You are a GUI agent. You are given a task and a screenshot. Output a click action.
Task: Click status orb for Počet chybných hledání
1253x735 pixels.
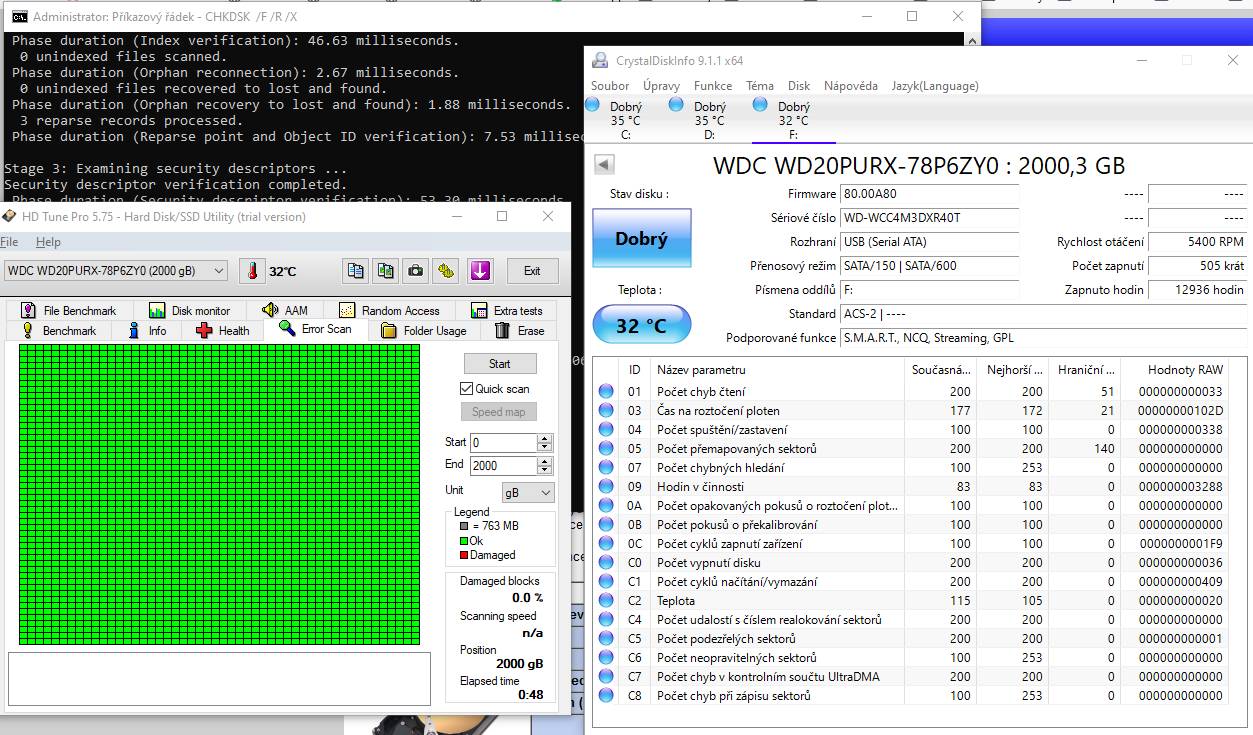click(606, 468)
